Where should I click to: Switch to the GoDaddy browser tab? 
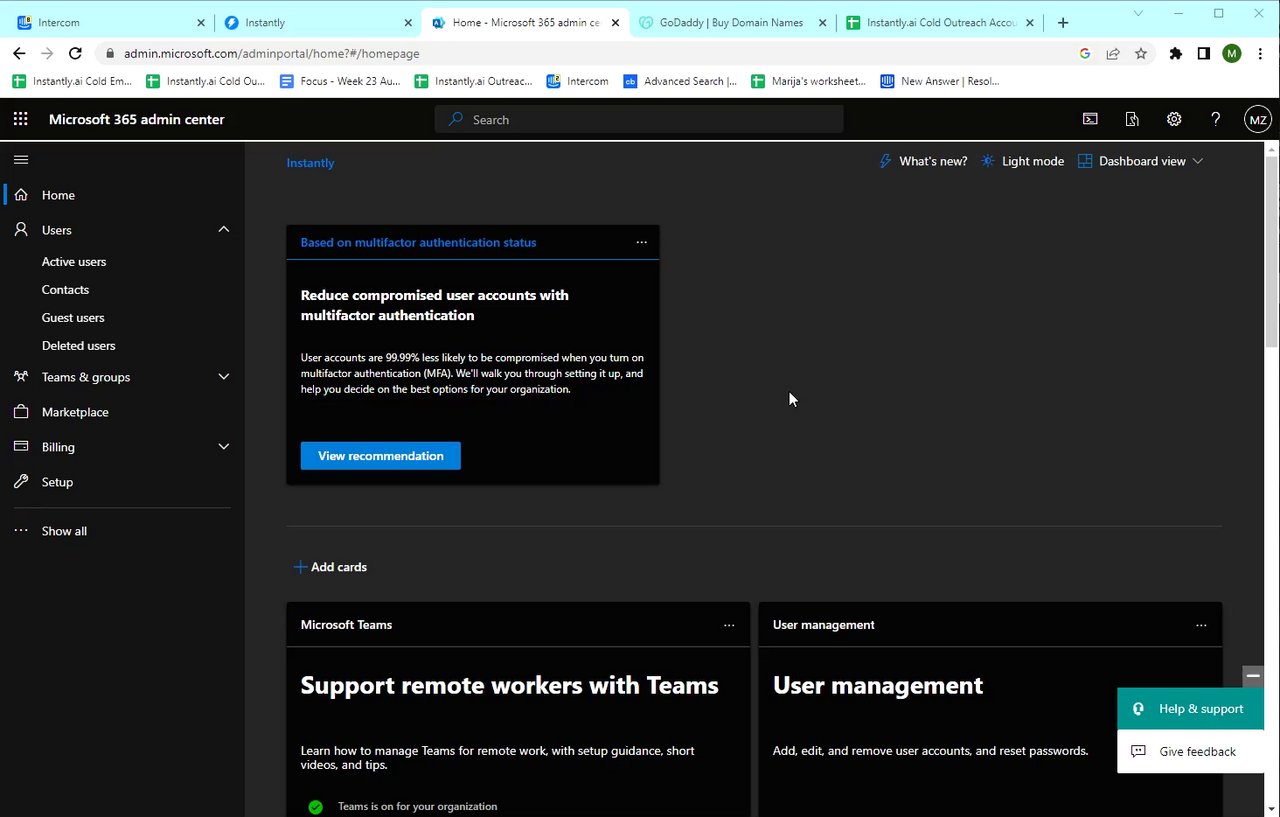click(731, 22)
